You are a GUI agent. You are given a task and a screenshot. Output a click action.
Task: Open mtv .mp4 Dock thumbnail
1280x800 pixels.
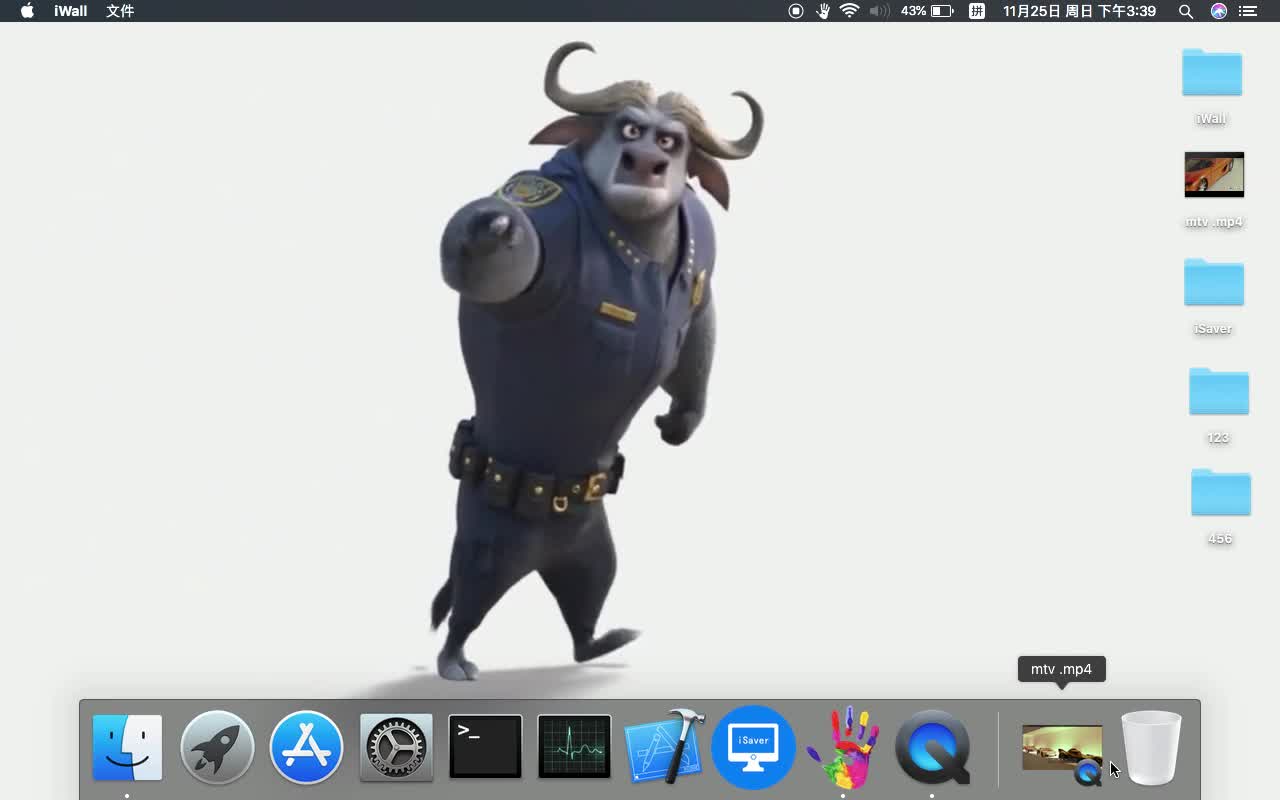tap(1062, 750)
